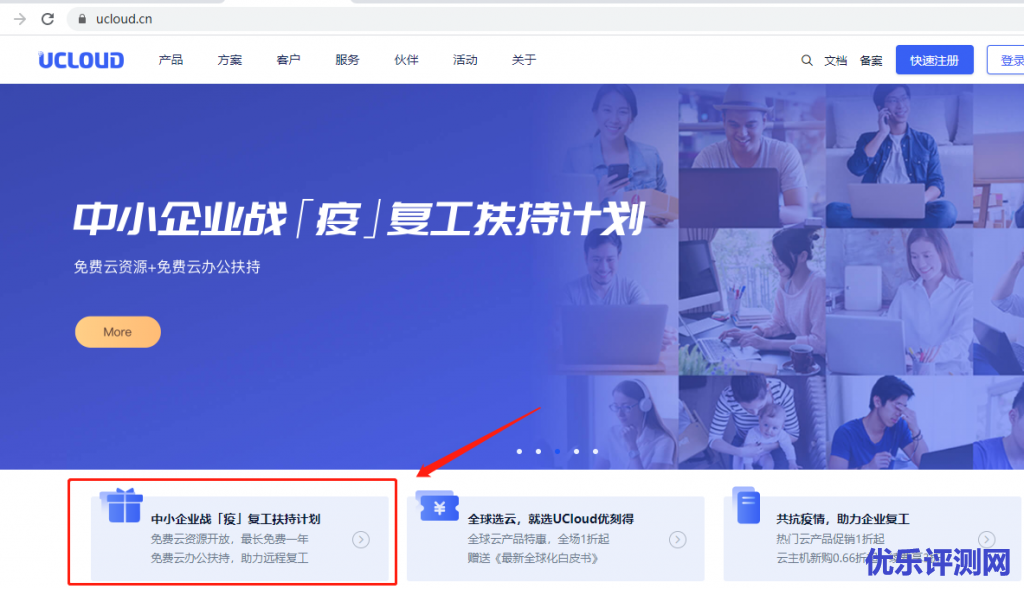Click text 免费云办公扶持，助力远程复工
Image resolution: width=1024 pixels, height=589 pixels.
coord(229,558)
